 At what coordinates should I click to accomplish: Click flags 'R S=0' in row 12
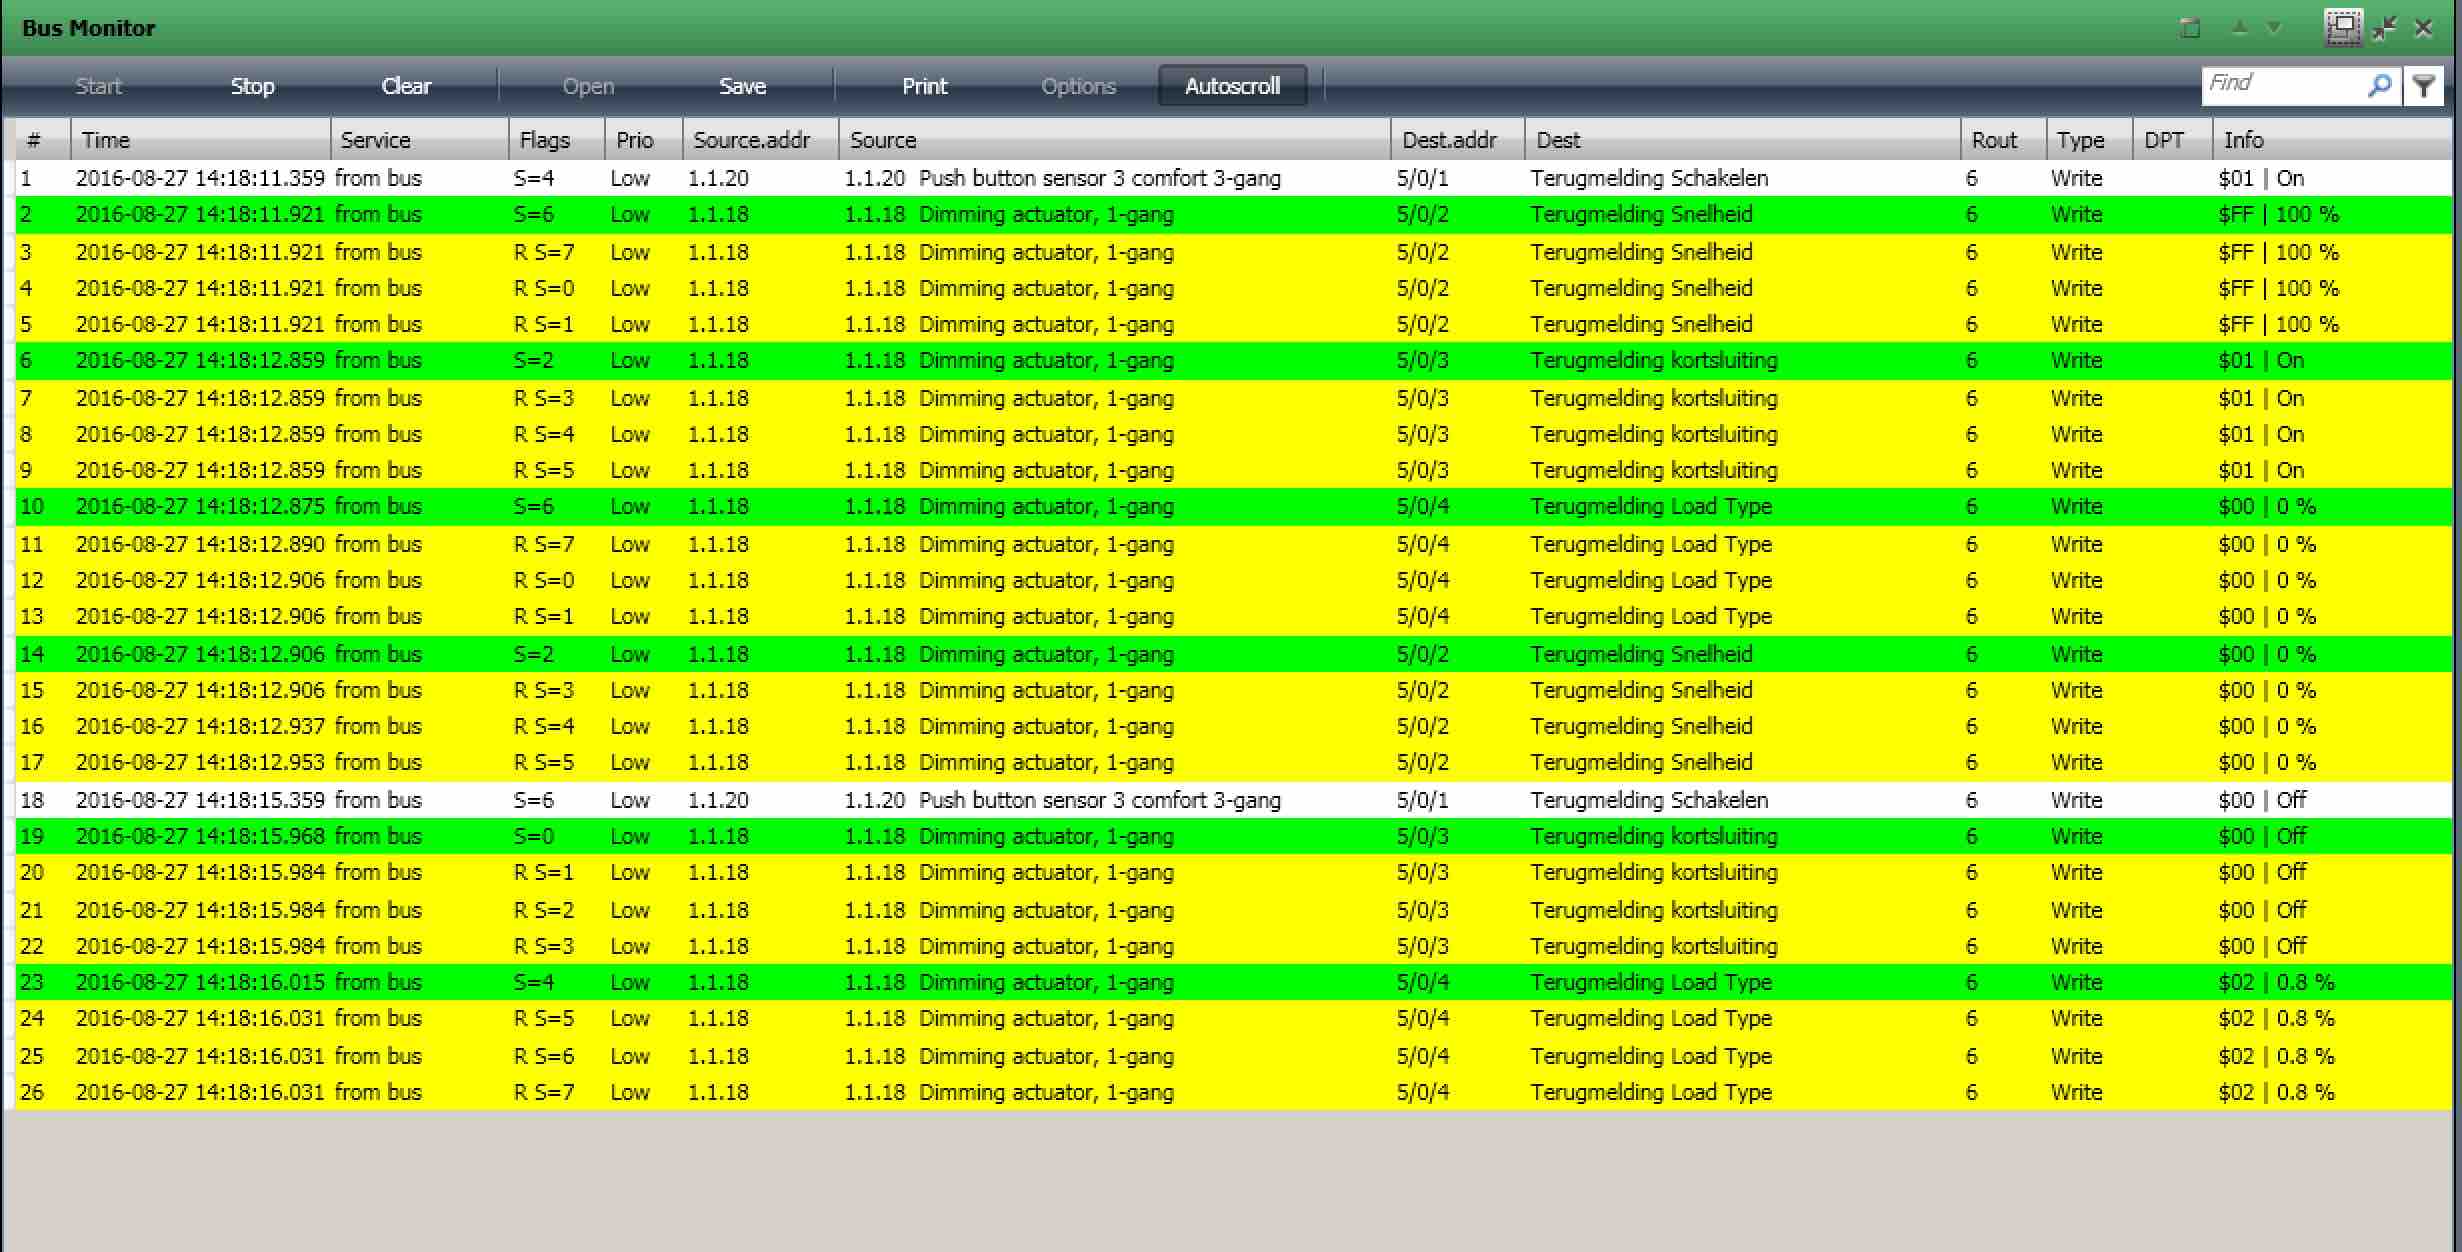[544, 580]
